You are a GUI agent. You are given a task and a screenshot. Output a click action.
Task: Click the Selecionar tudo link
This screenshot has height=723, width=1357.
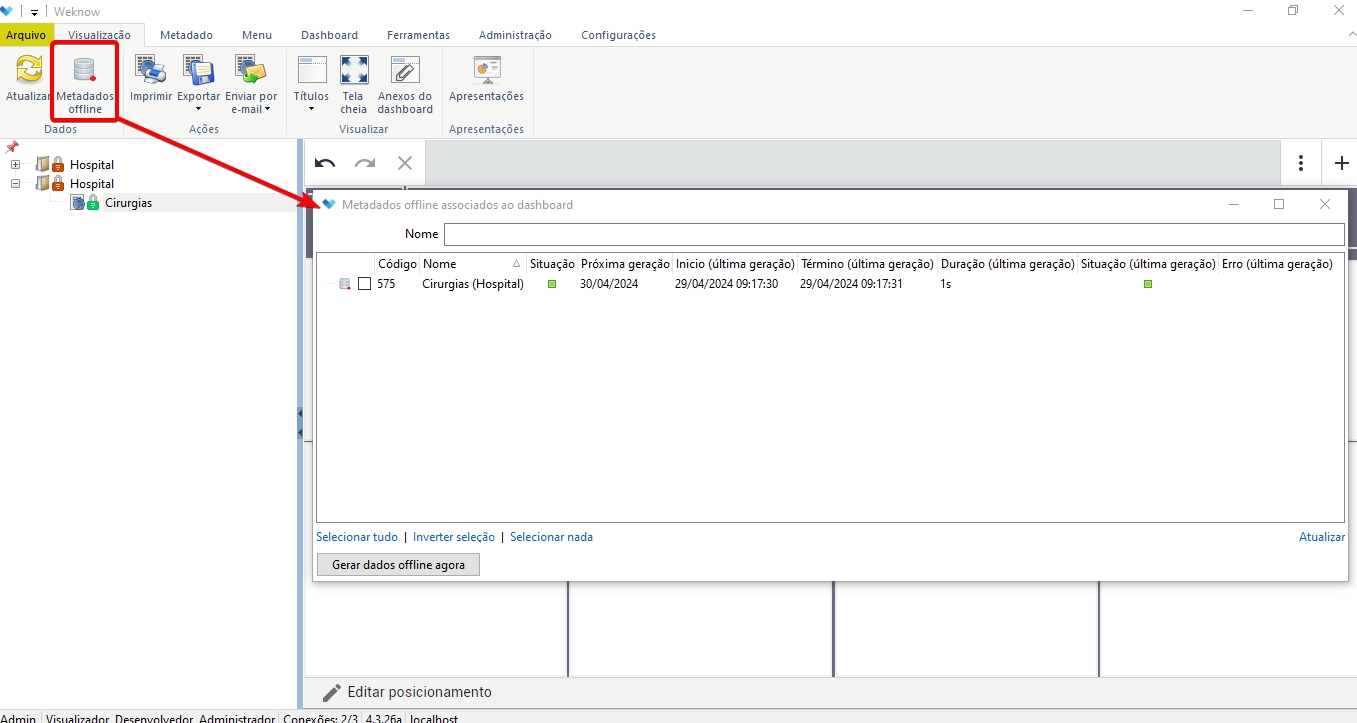click(x=357, y=537)
